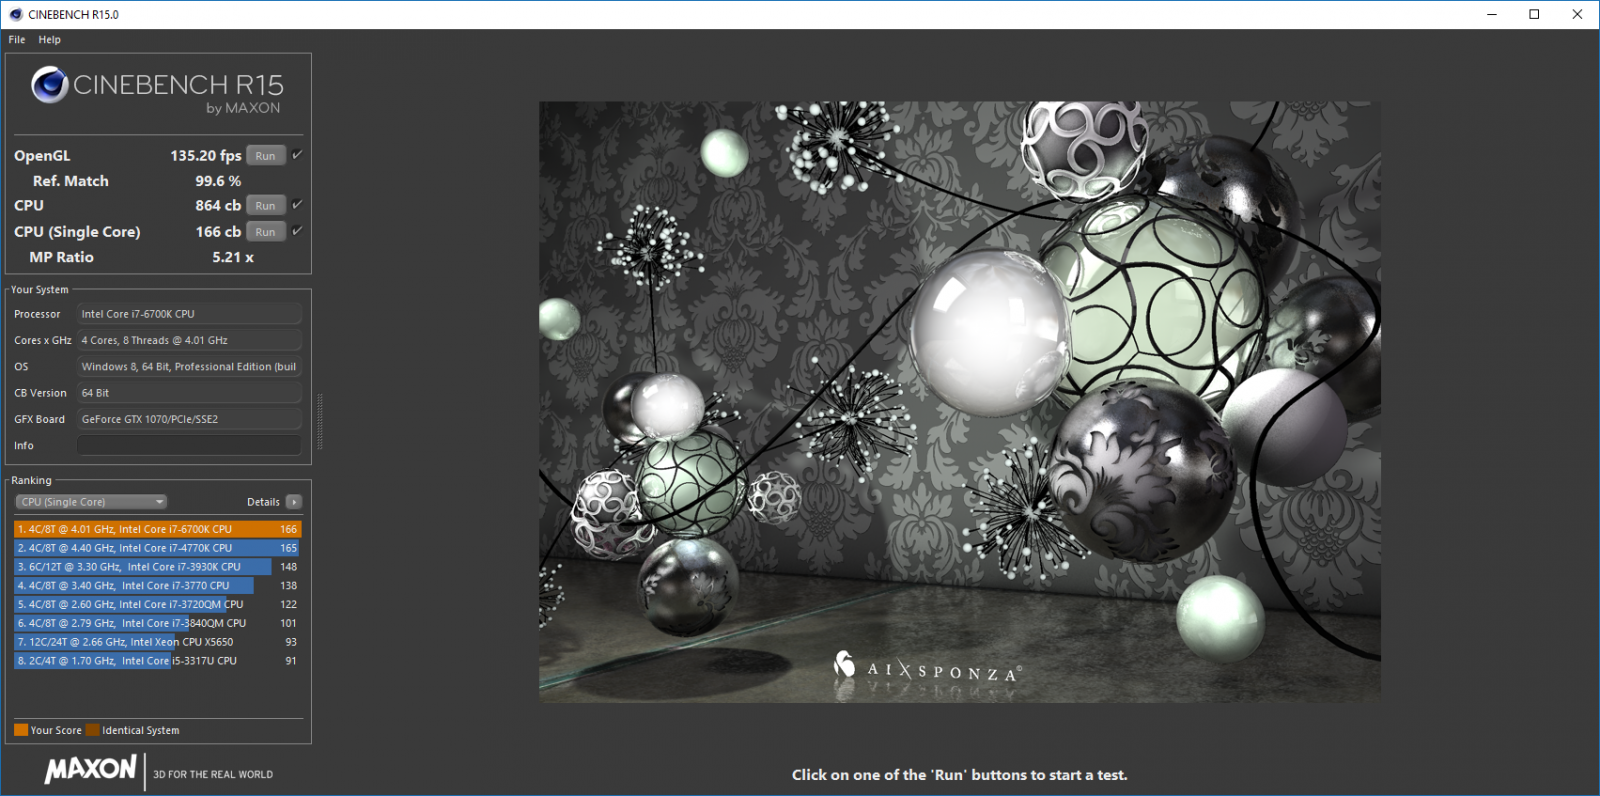Select the Processor field Intel Core i7-6700K

pyautogui.click(x=189, y=314)
